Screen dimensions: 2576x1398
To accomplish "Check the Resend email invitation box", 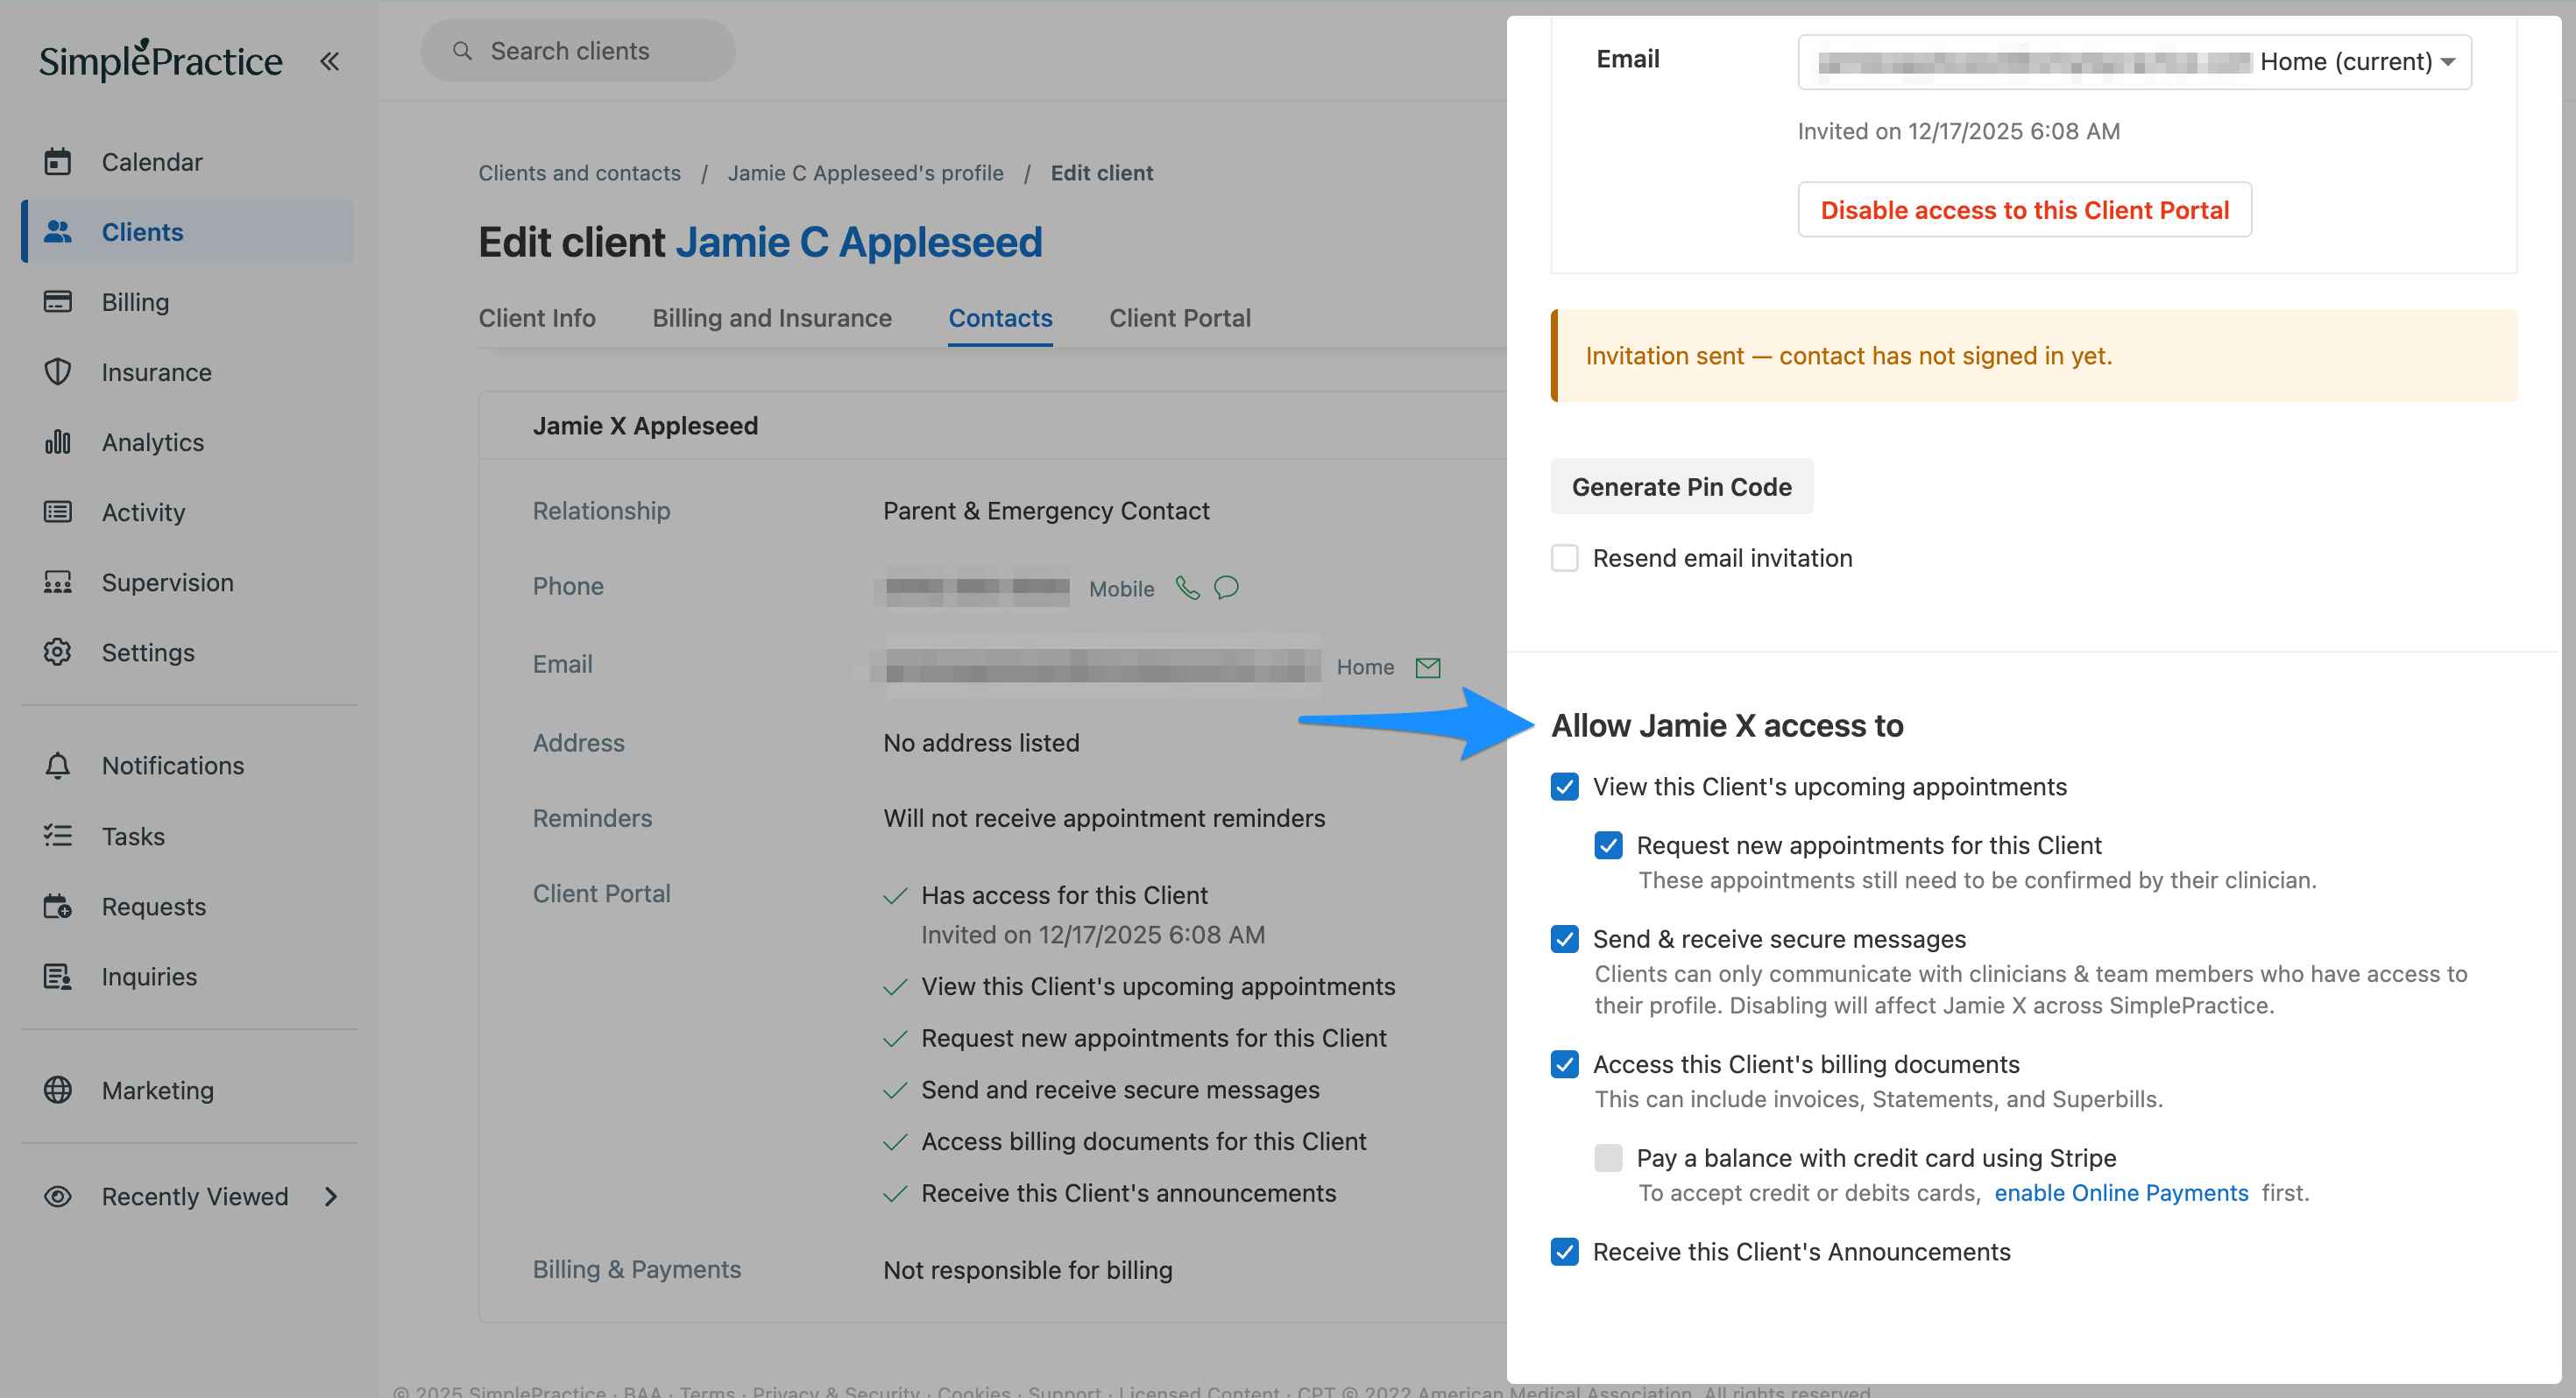I will (1564, 558).
